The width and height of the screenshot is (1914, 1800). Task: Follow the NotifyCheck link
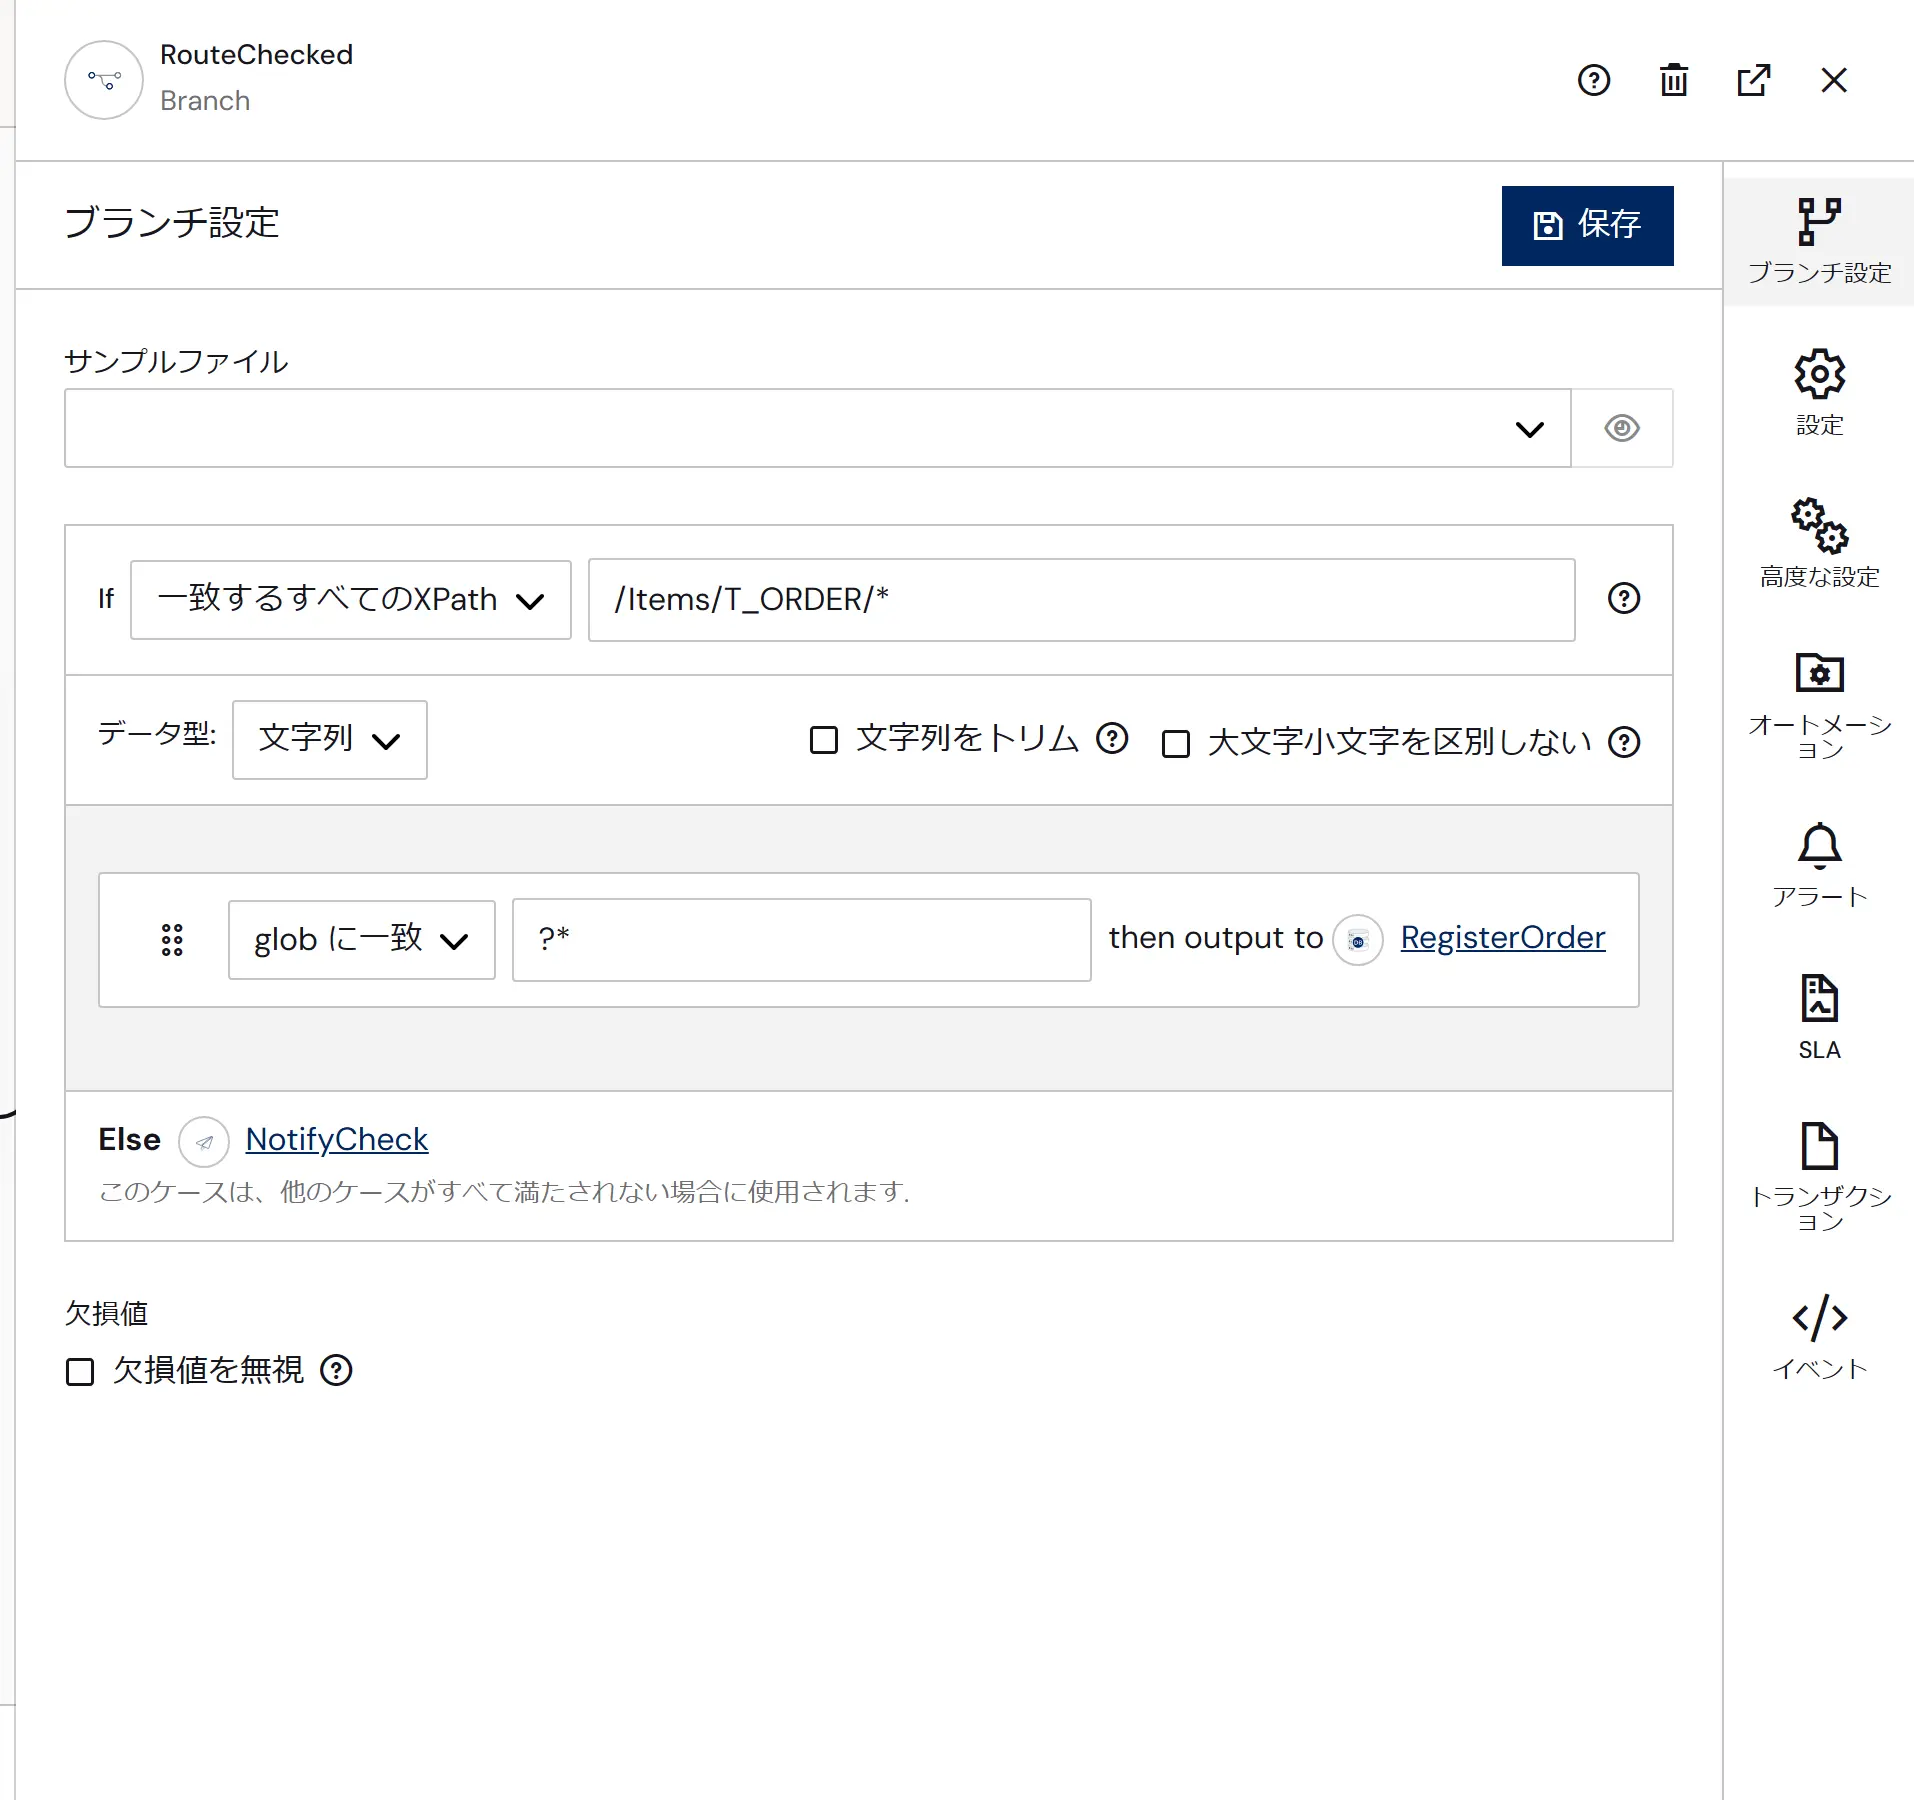(337, 1139)
